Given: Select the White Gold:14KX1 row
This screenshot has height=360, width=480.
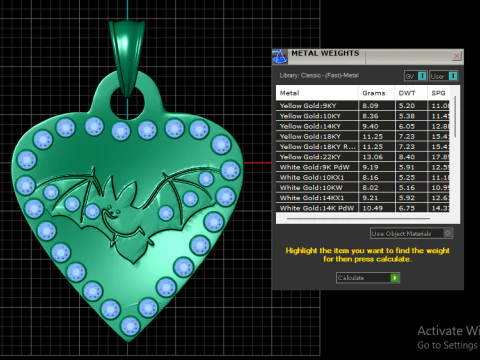Looking at the screenshot, I should coord(363,198).
